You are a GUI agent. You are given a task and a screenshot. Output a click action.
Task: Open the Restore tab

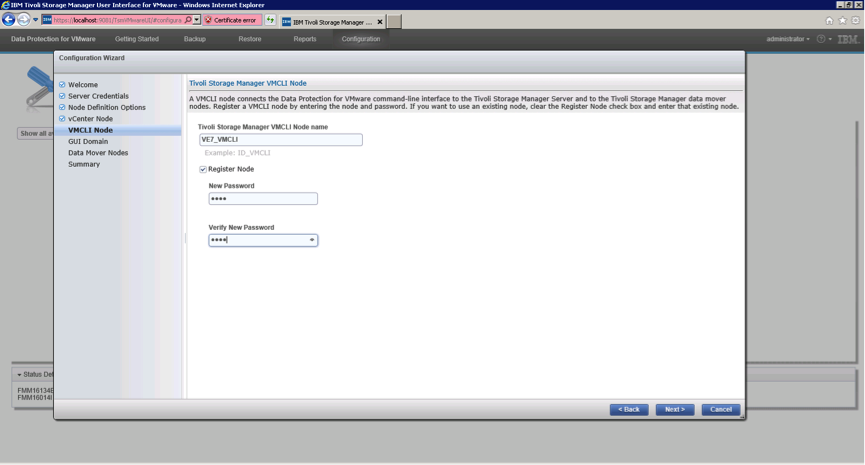pos(250,39)
